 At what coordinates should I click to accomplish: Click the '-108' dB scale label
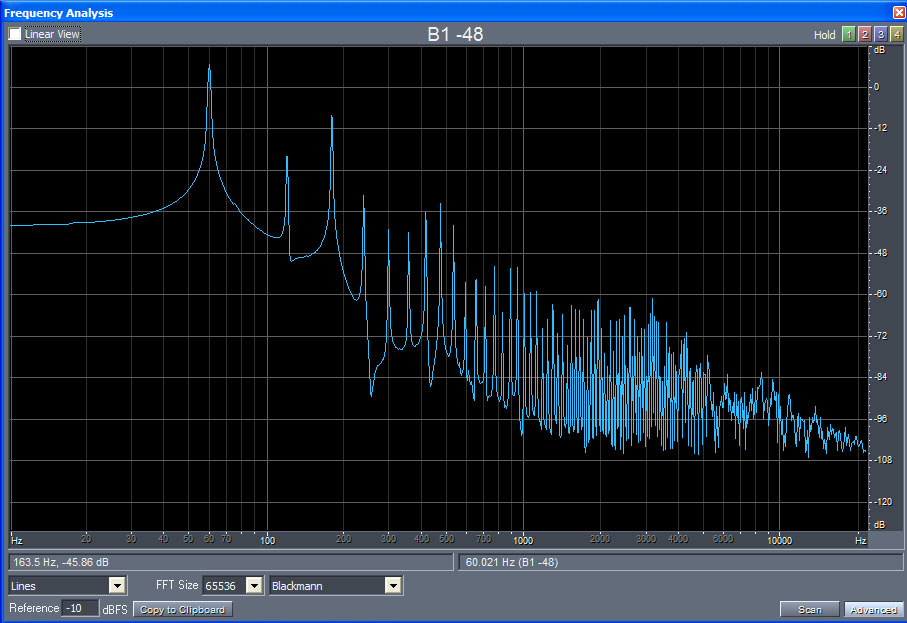click(x=882, y=460)
